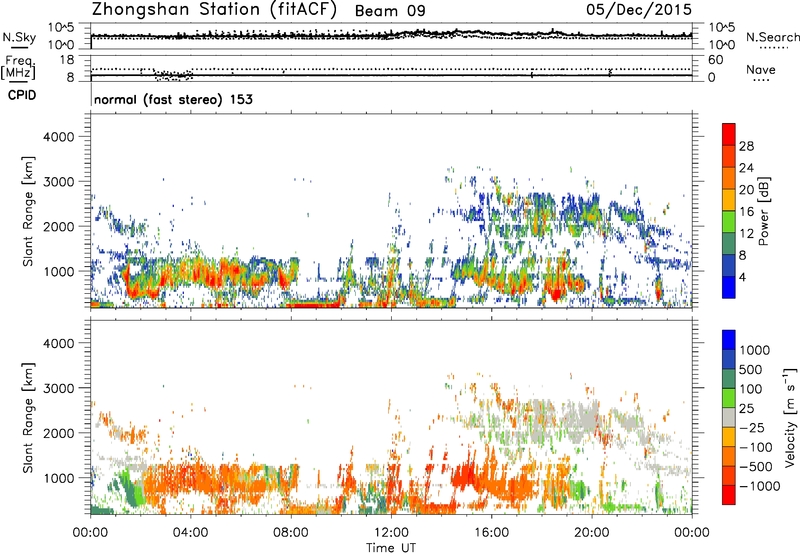Click the dotted line sample under 'Nave'
Image resolution: width=800 pixels, height=554 pixels.
pyautogui.click(x=761, y=80)
